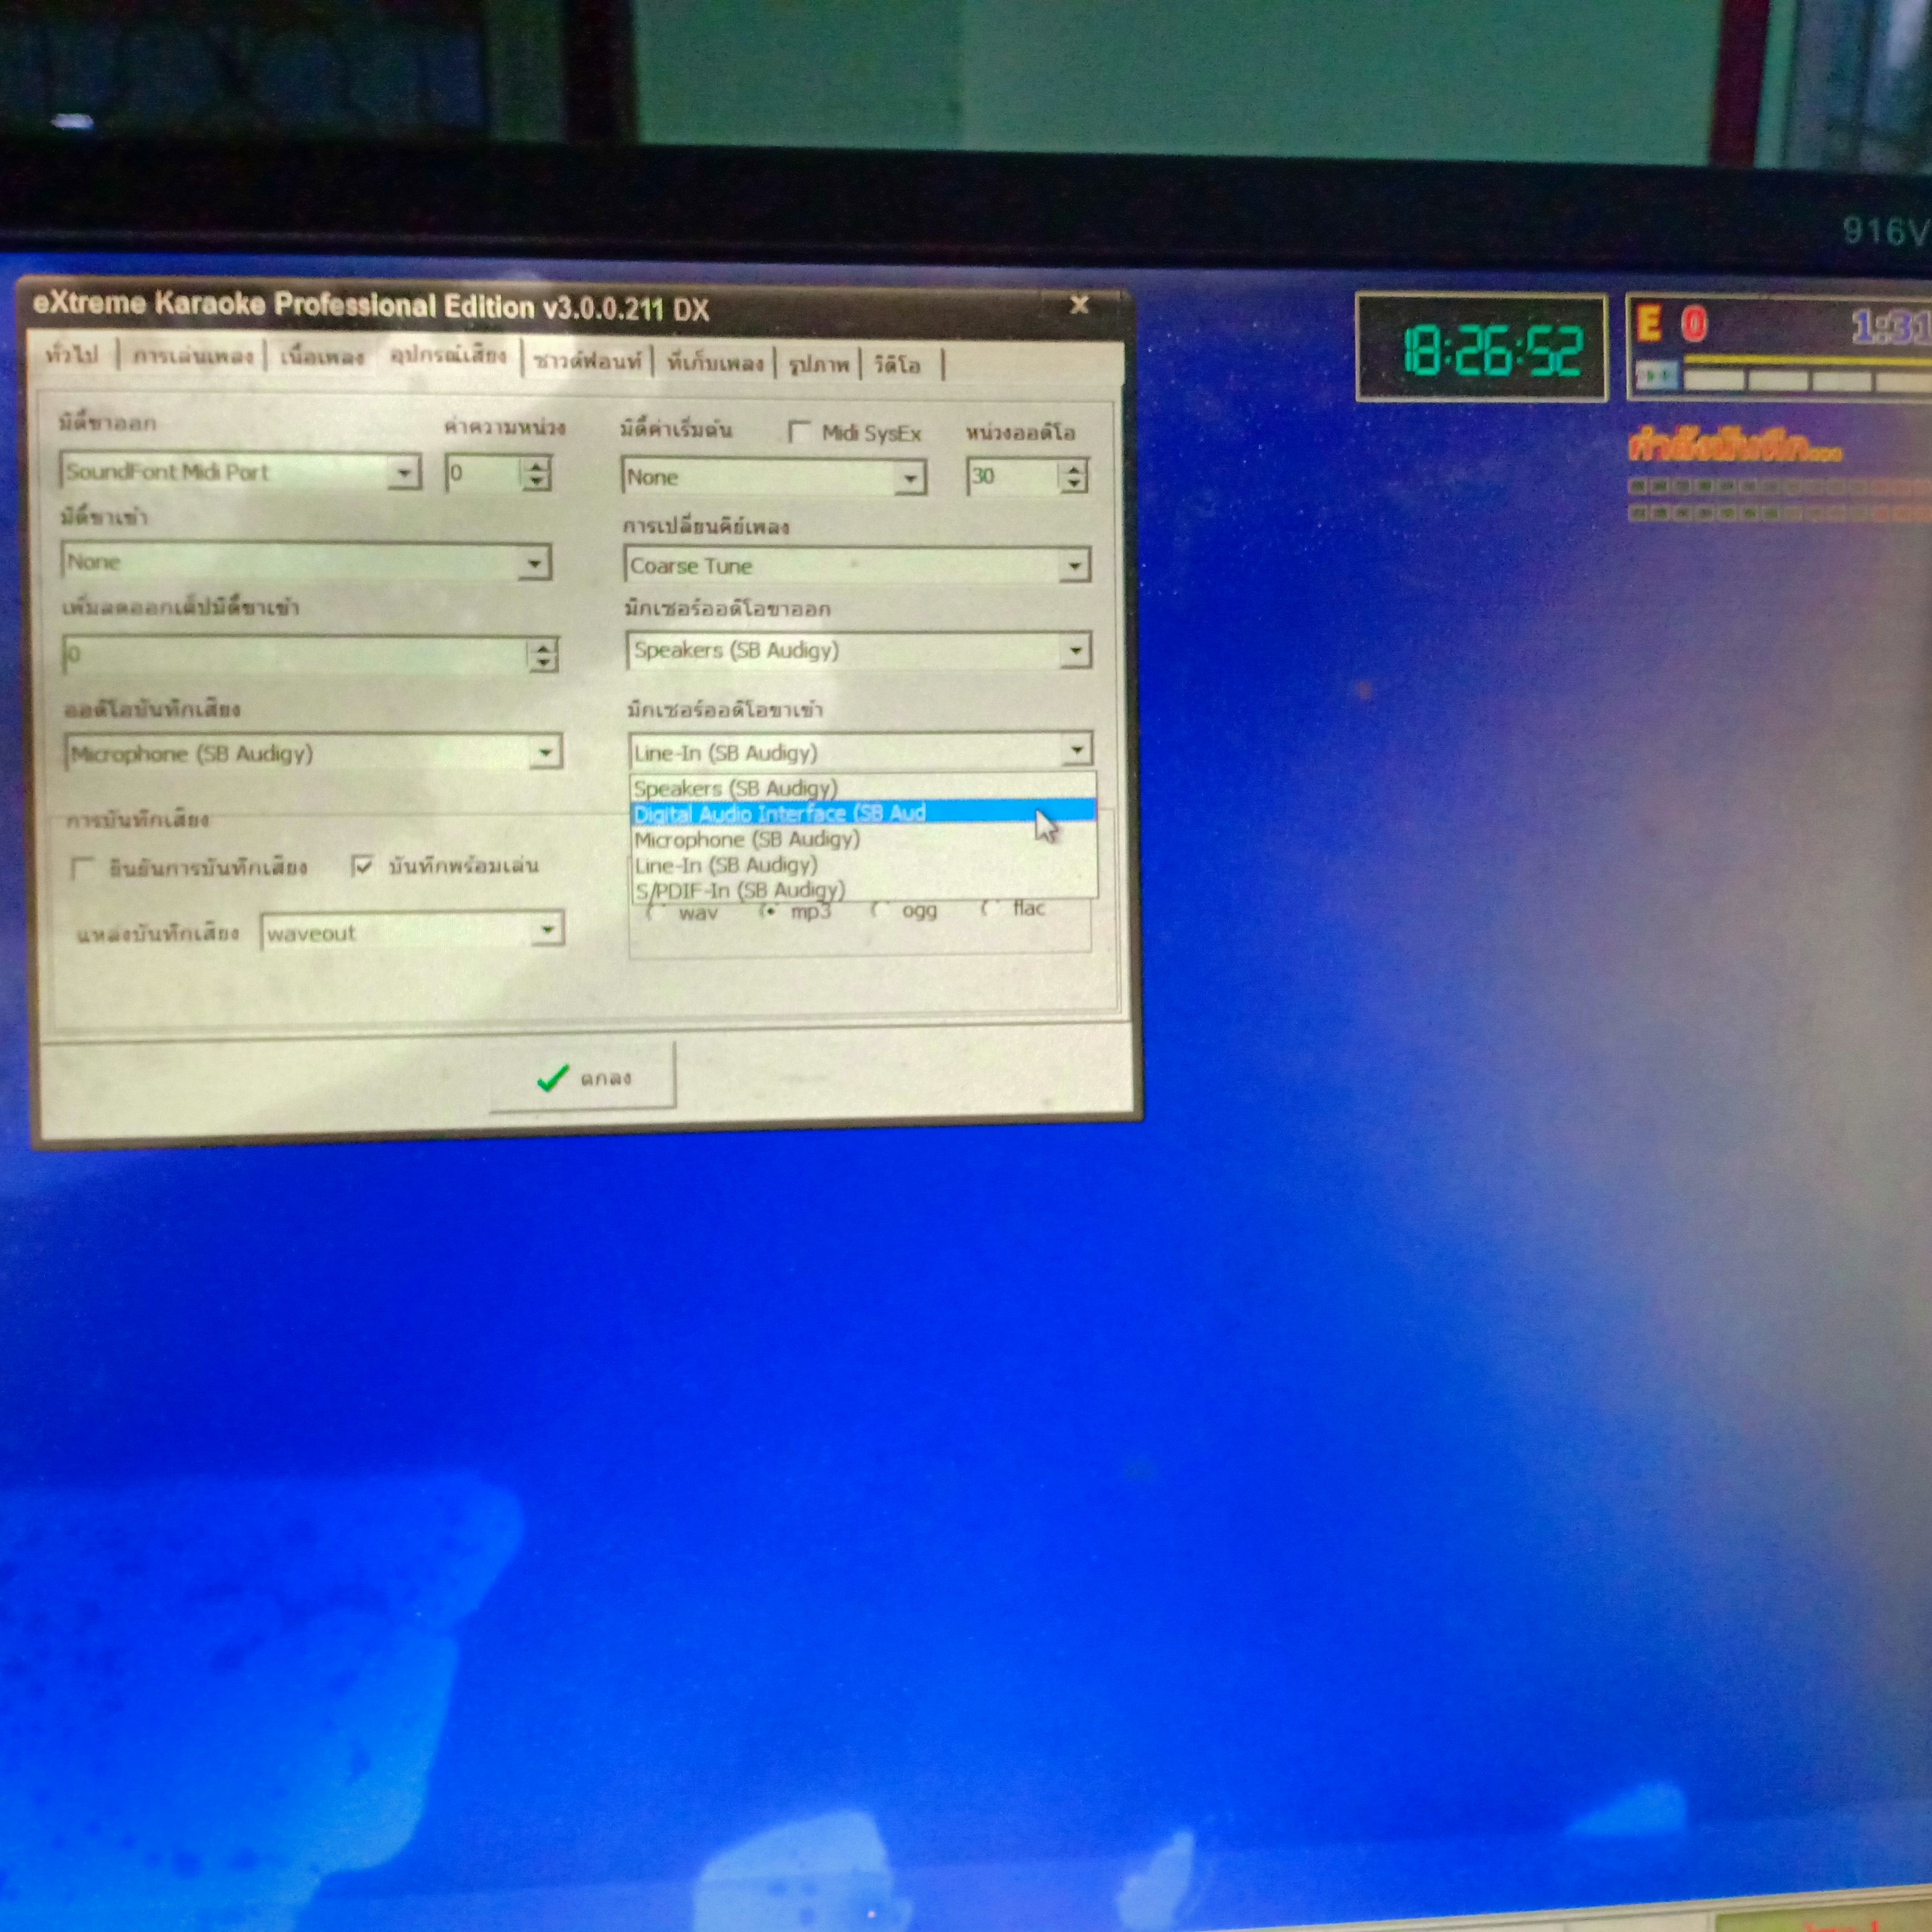This screenshot has width=1932, height=1932.
Task: Decrease the หน่วงออดิโอ value with down arrow
Action: [1074, 485]
